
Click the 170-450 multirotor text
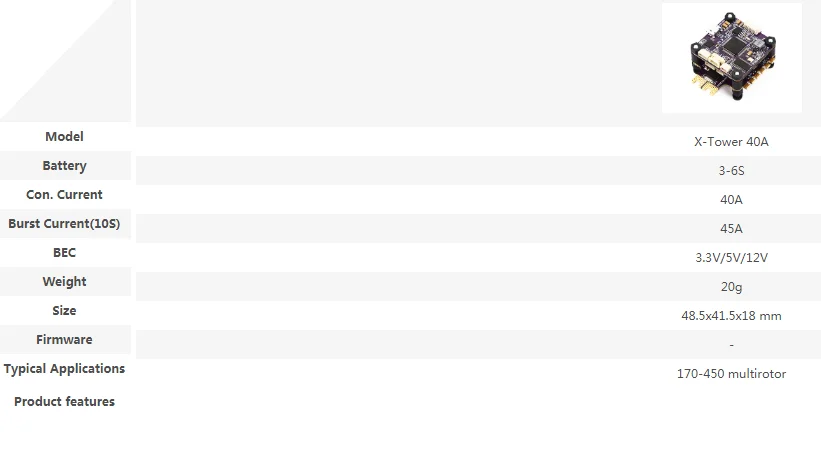click(731, 374)
